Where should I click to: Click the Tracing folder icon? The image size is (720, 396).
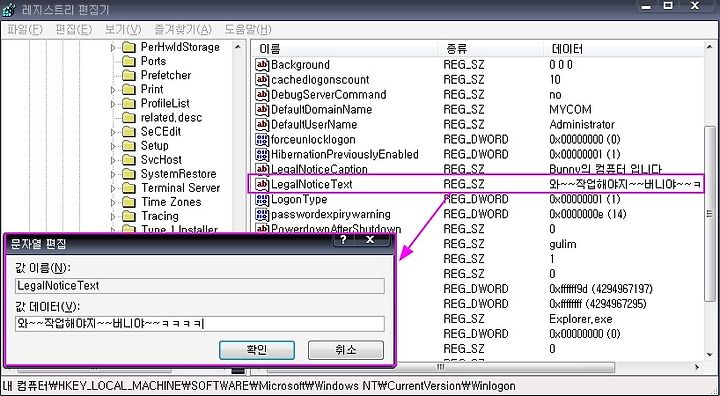[x=129, y=216]
